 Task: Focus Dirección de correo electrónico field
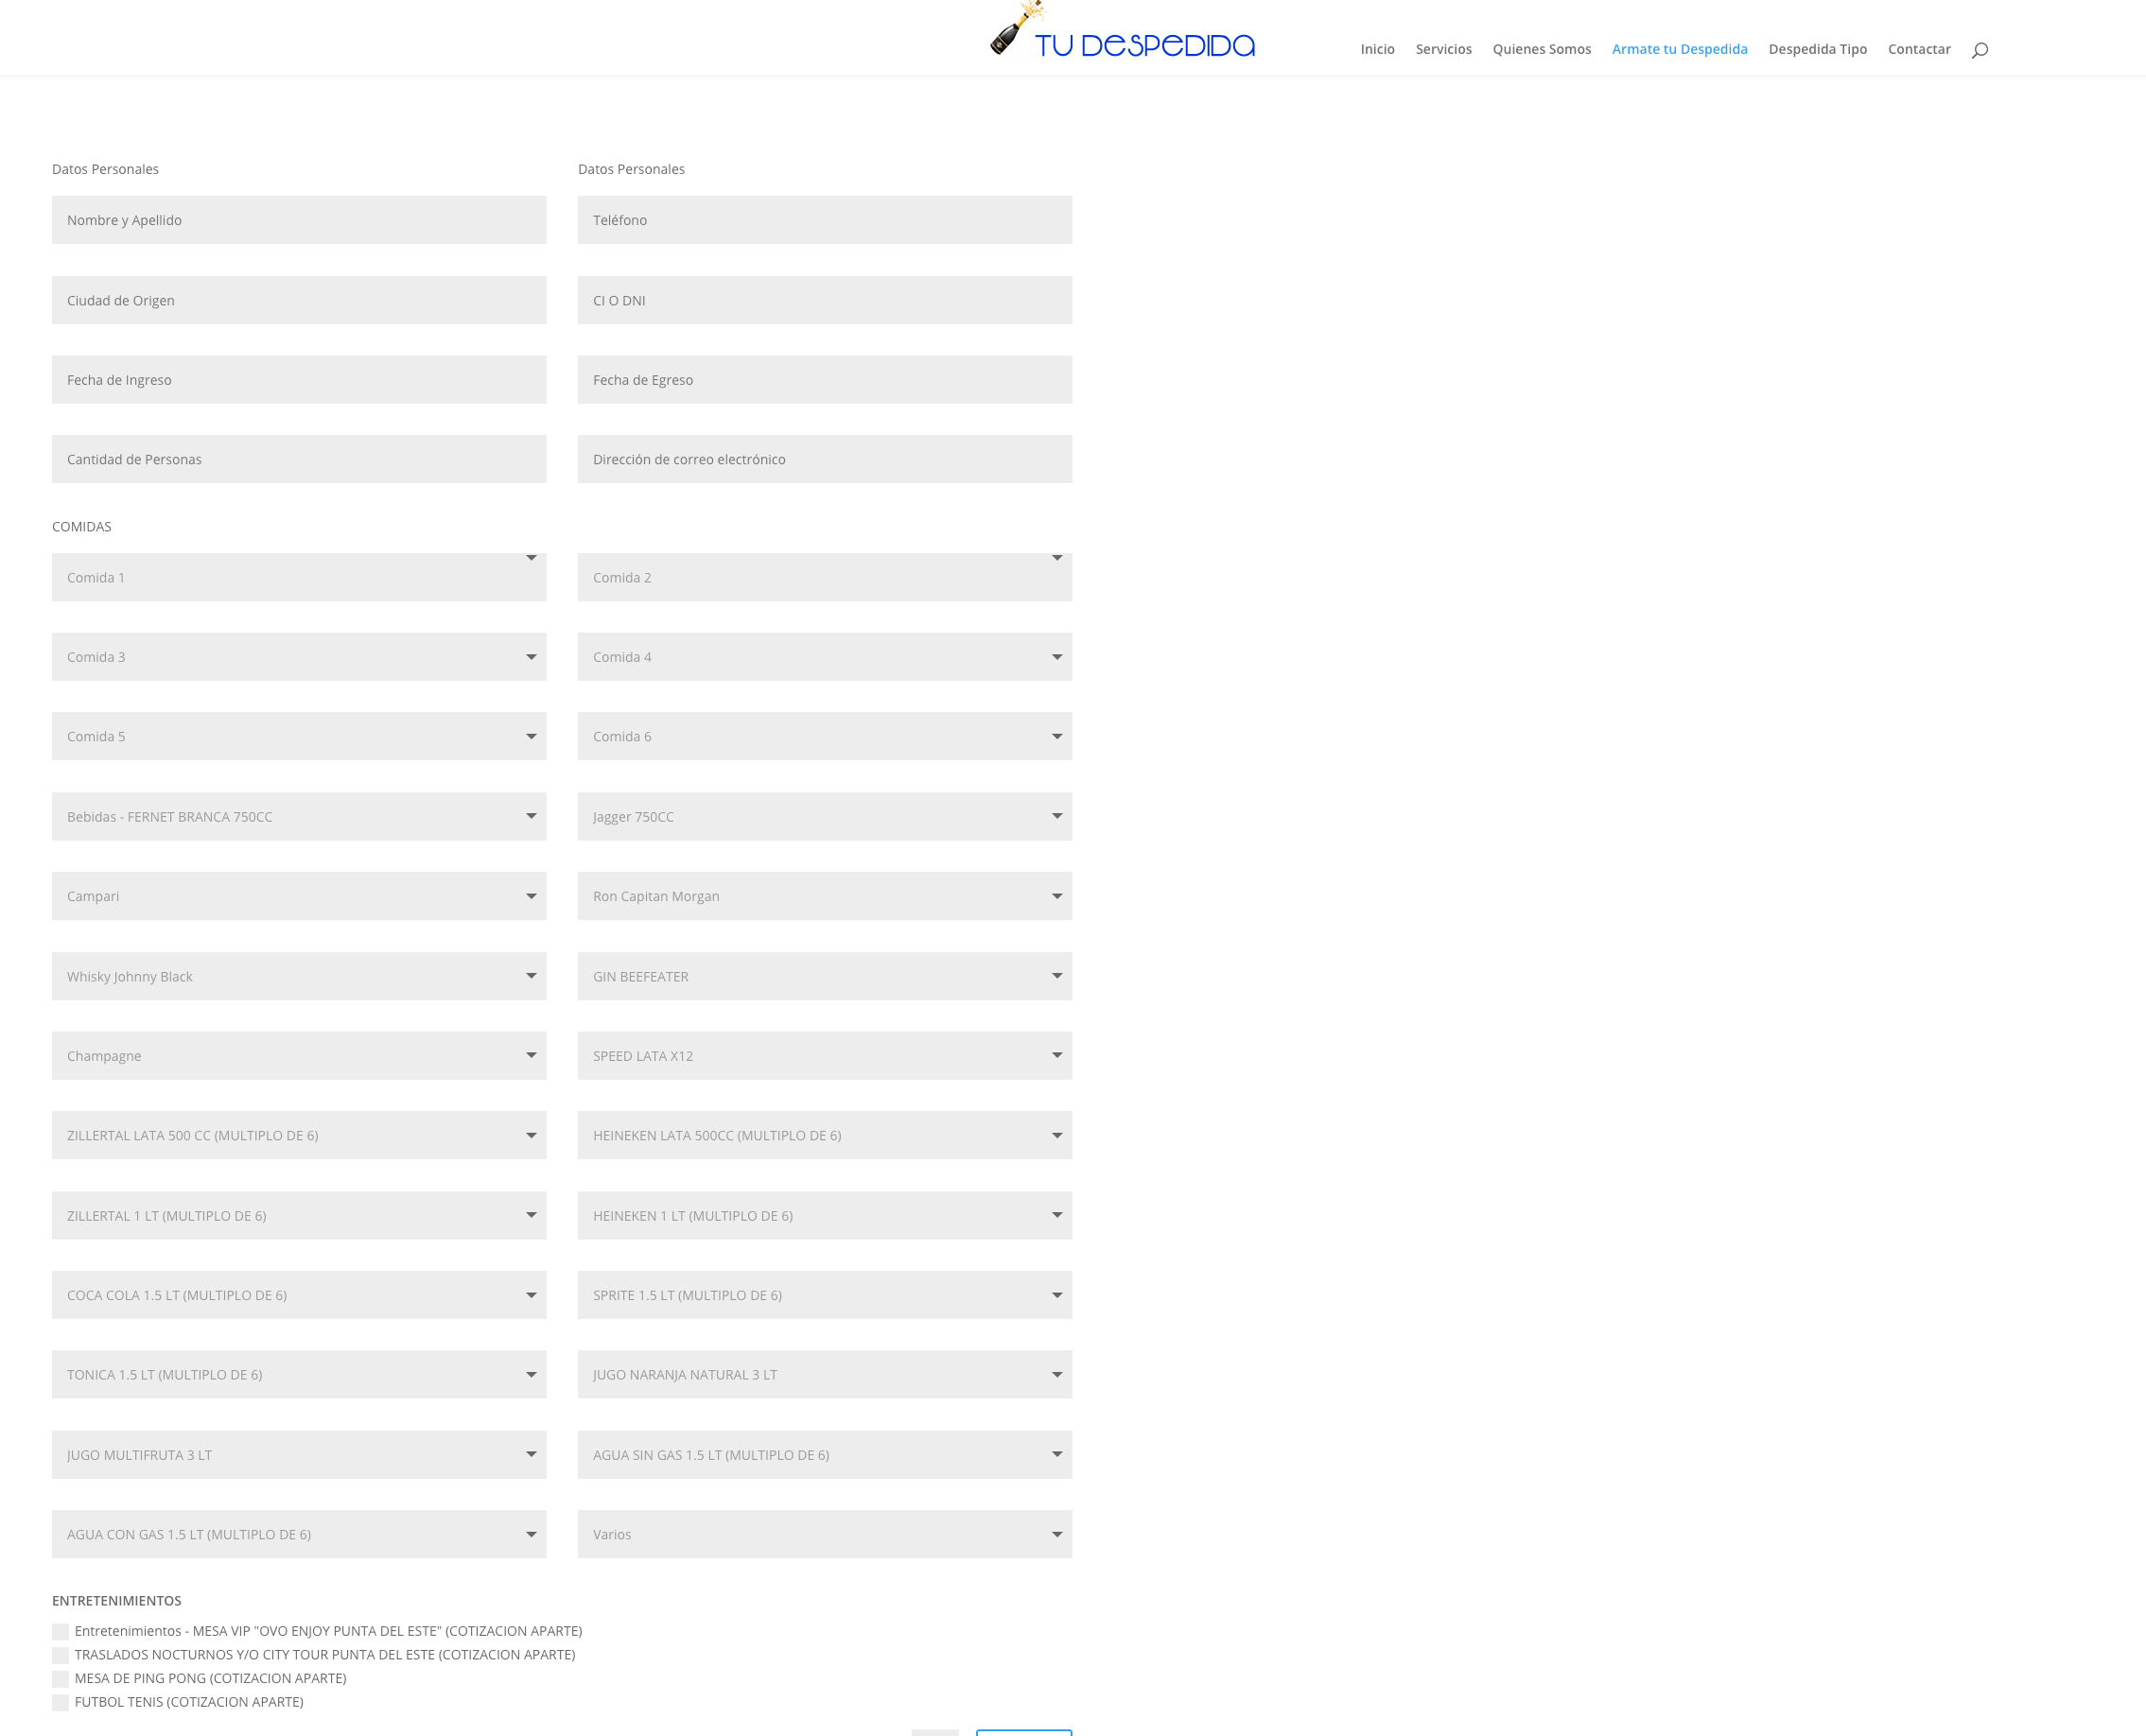[825, 459]
